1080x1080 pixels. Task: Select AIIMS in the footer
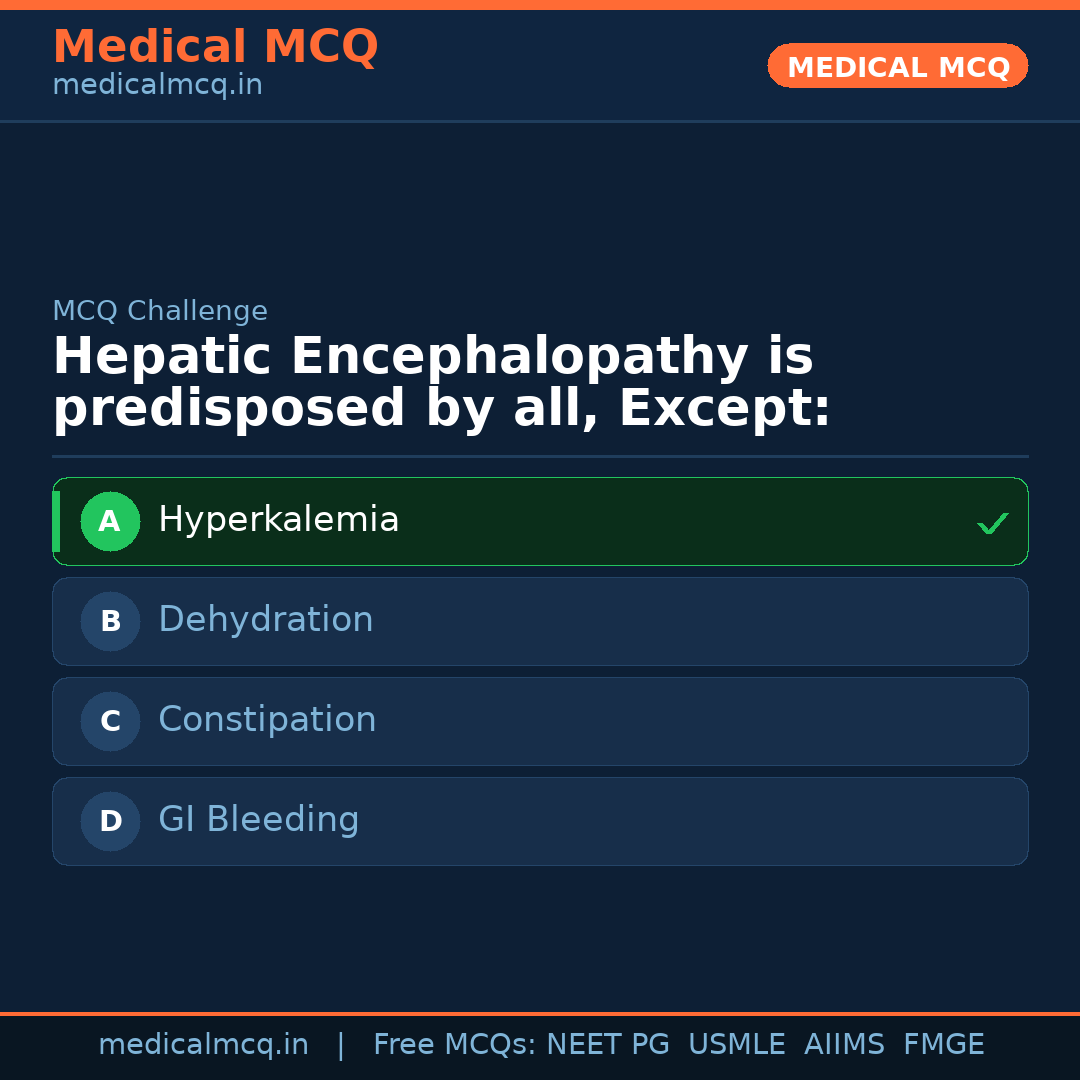(844, 1045)
